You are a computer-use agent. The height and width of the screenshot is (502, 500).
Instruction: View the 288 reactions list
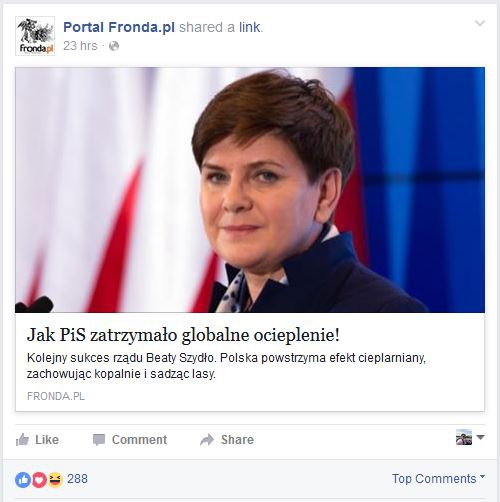[x=77, y=479]
